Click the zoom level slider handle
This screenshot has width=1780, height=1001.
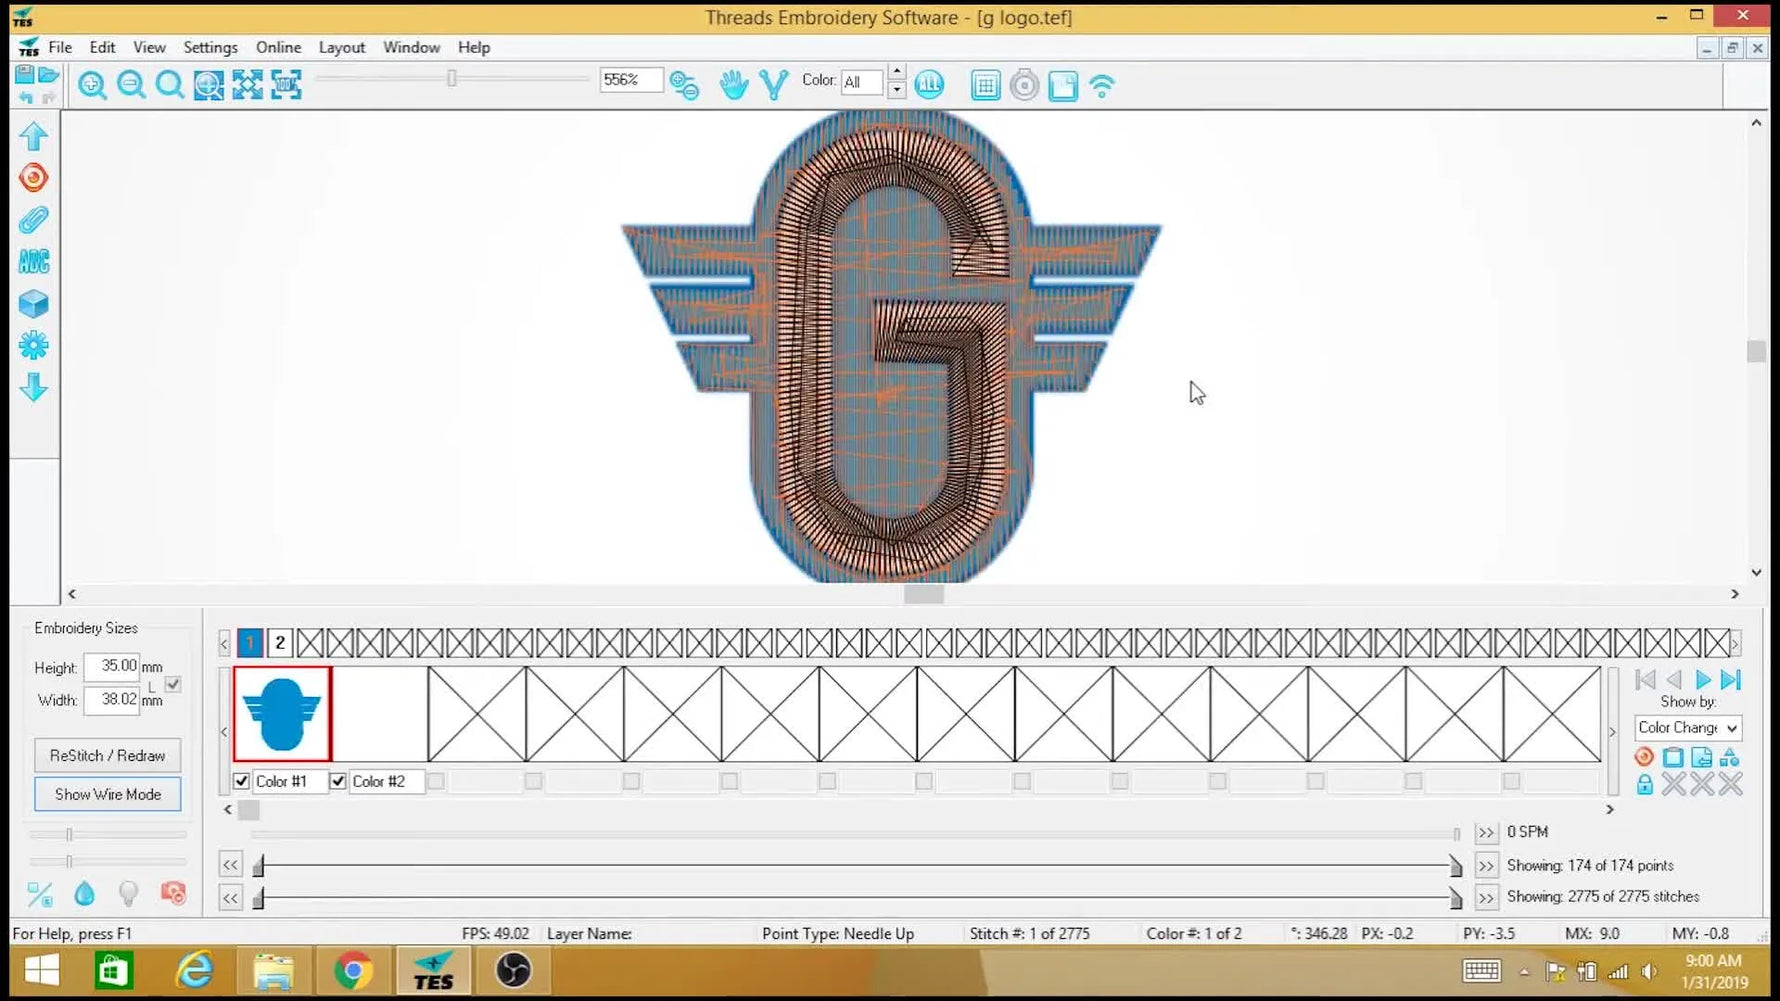click(x=452, y=78)
